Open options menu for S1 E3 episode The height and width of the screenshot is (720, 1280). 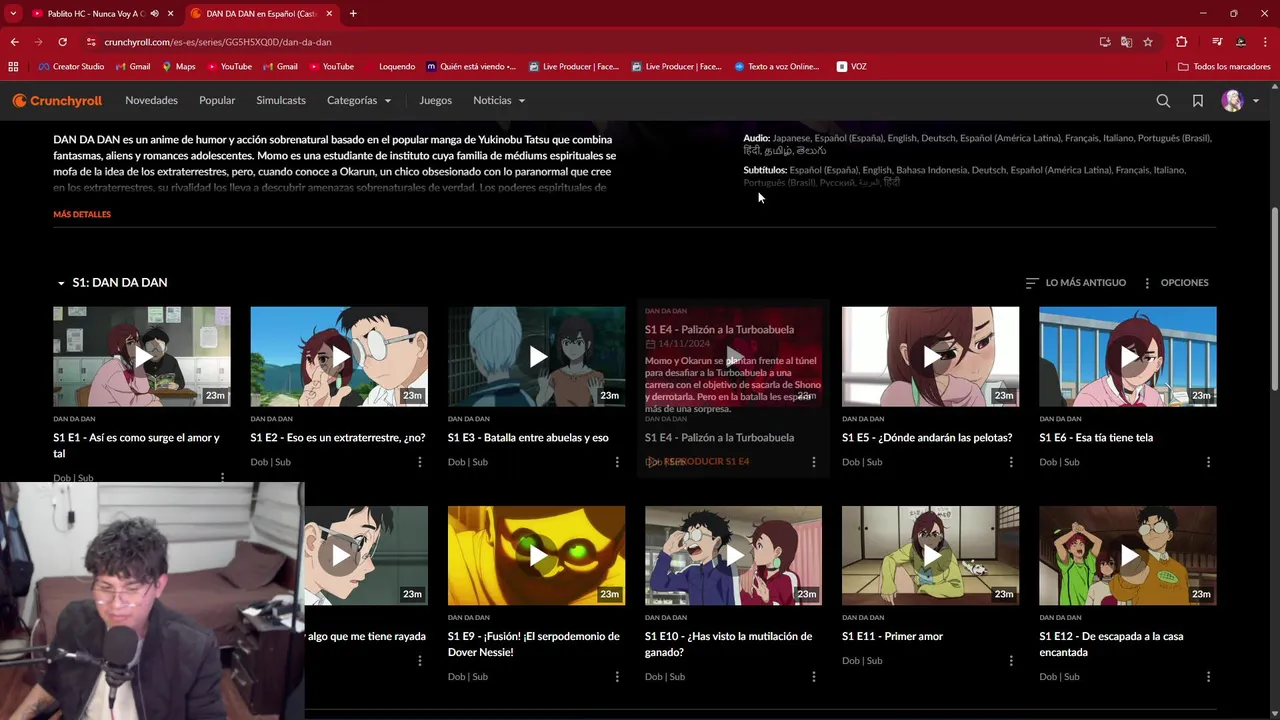coord(617,462)
